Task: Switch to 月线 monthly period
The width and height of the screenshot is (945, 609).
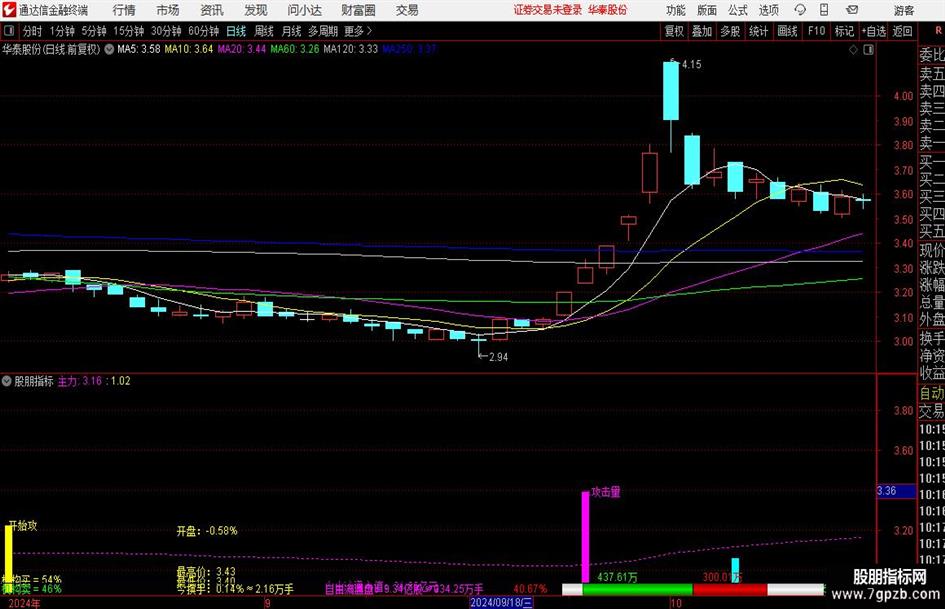Action: pyautogui.click(x=291, y=31)
